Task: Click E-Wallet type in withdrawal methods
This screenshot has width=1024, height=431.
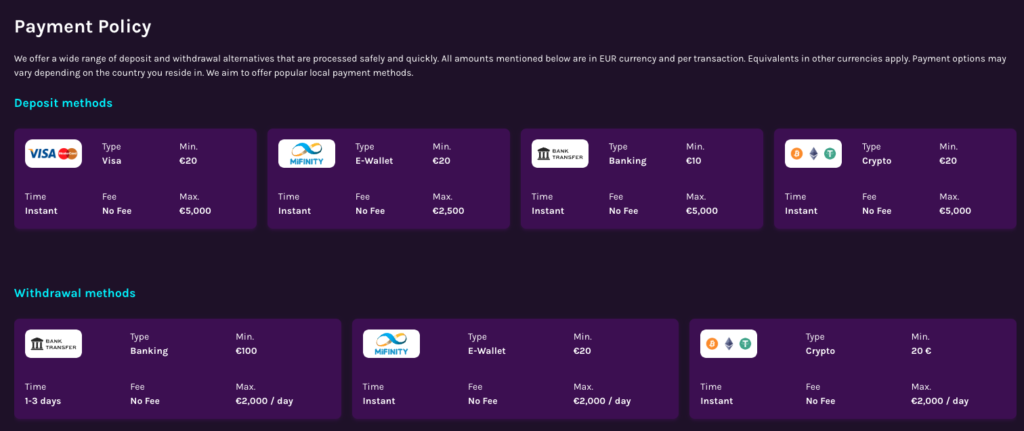Action: tap(487, 351)
